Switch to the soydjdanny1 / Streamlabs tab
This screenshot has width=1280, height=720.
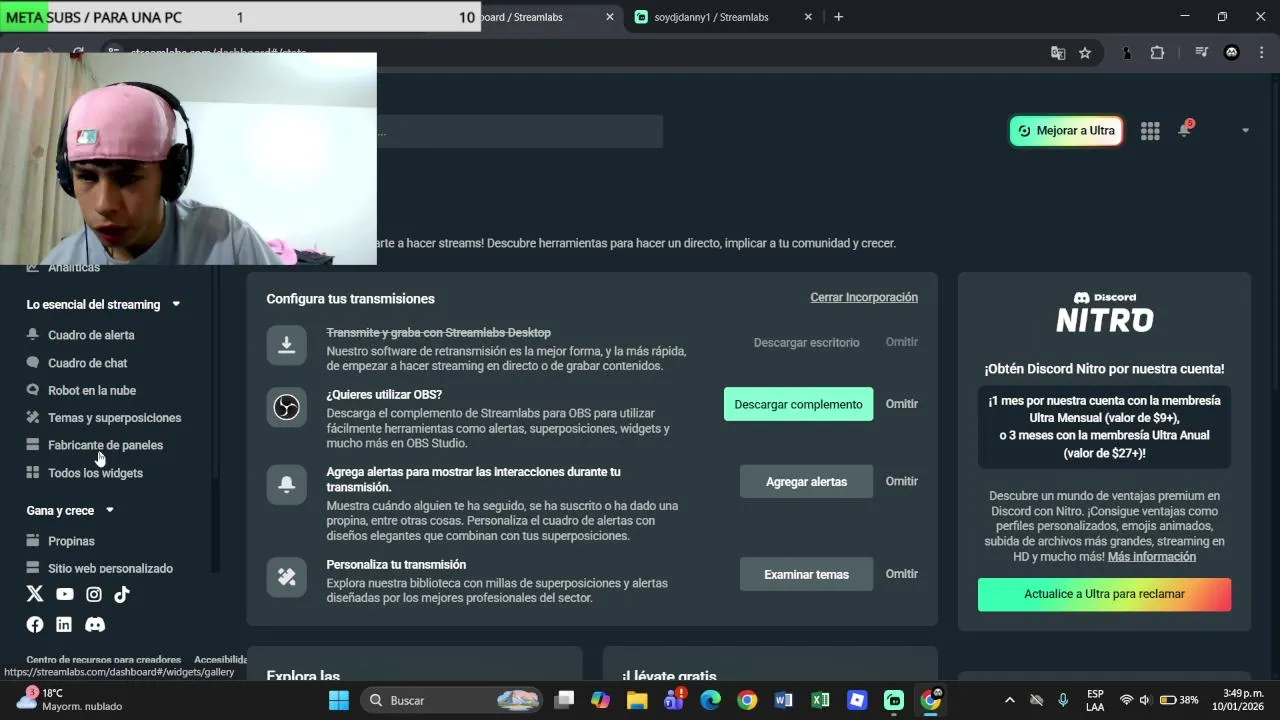(x=724, y=17)
